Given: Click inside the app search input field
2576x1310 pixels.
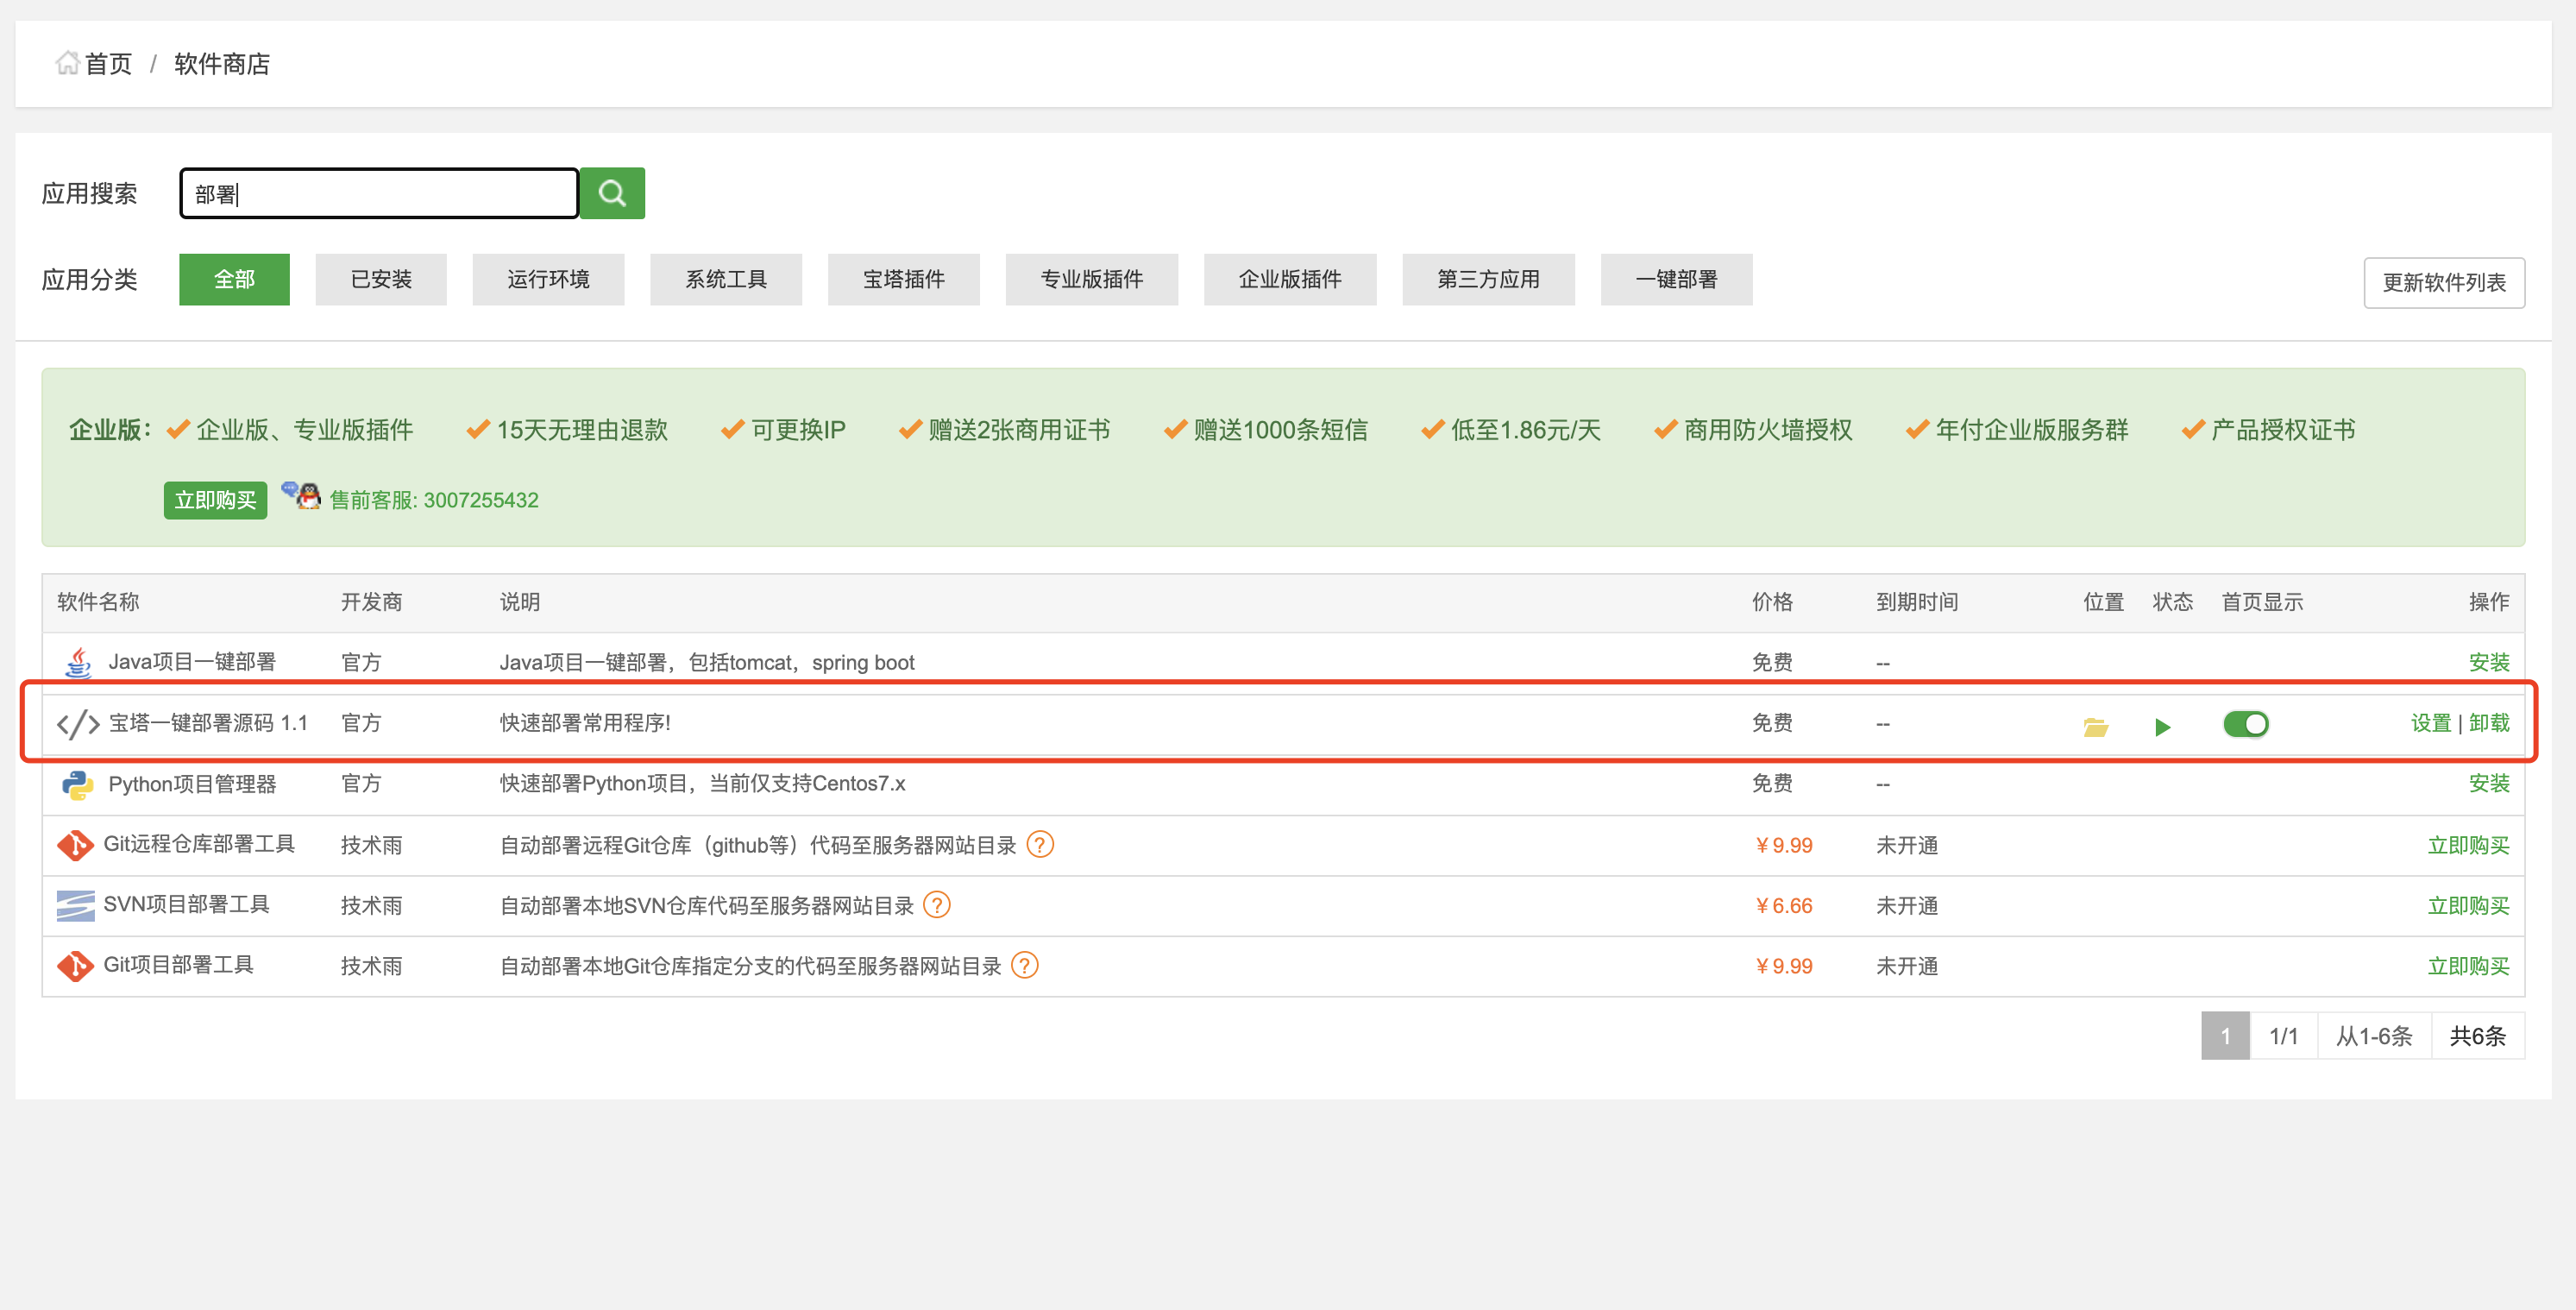Looking at the screenshot, I should point(378,192).
